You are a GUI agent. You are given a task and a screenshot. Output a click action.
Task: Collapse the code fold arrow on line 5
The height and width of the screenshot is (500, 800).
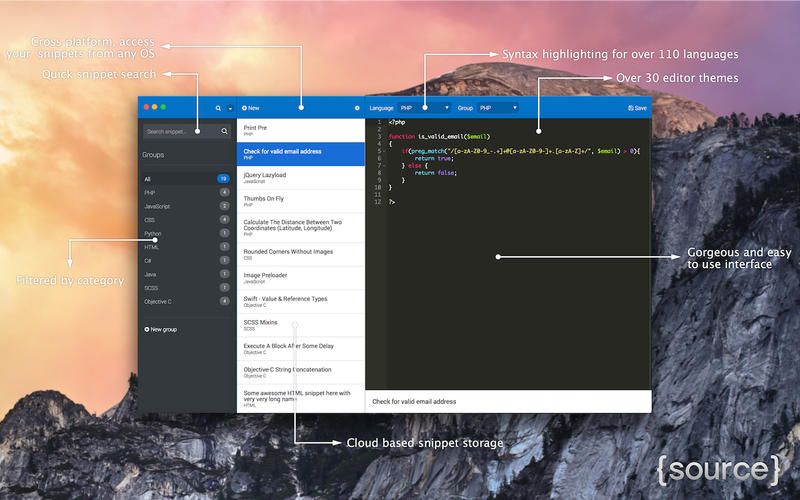[384, 151]
